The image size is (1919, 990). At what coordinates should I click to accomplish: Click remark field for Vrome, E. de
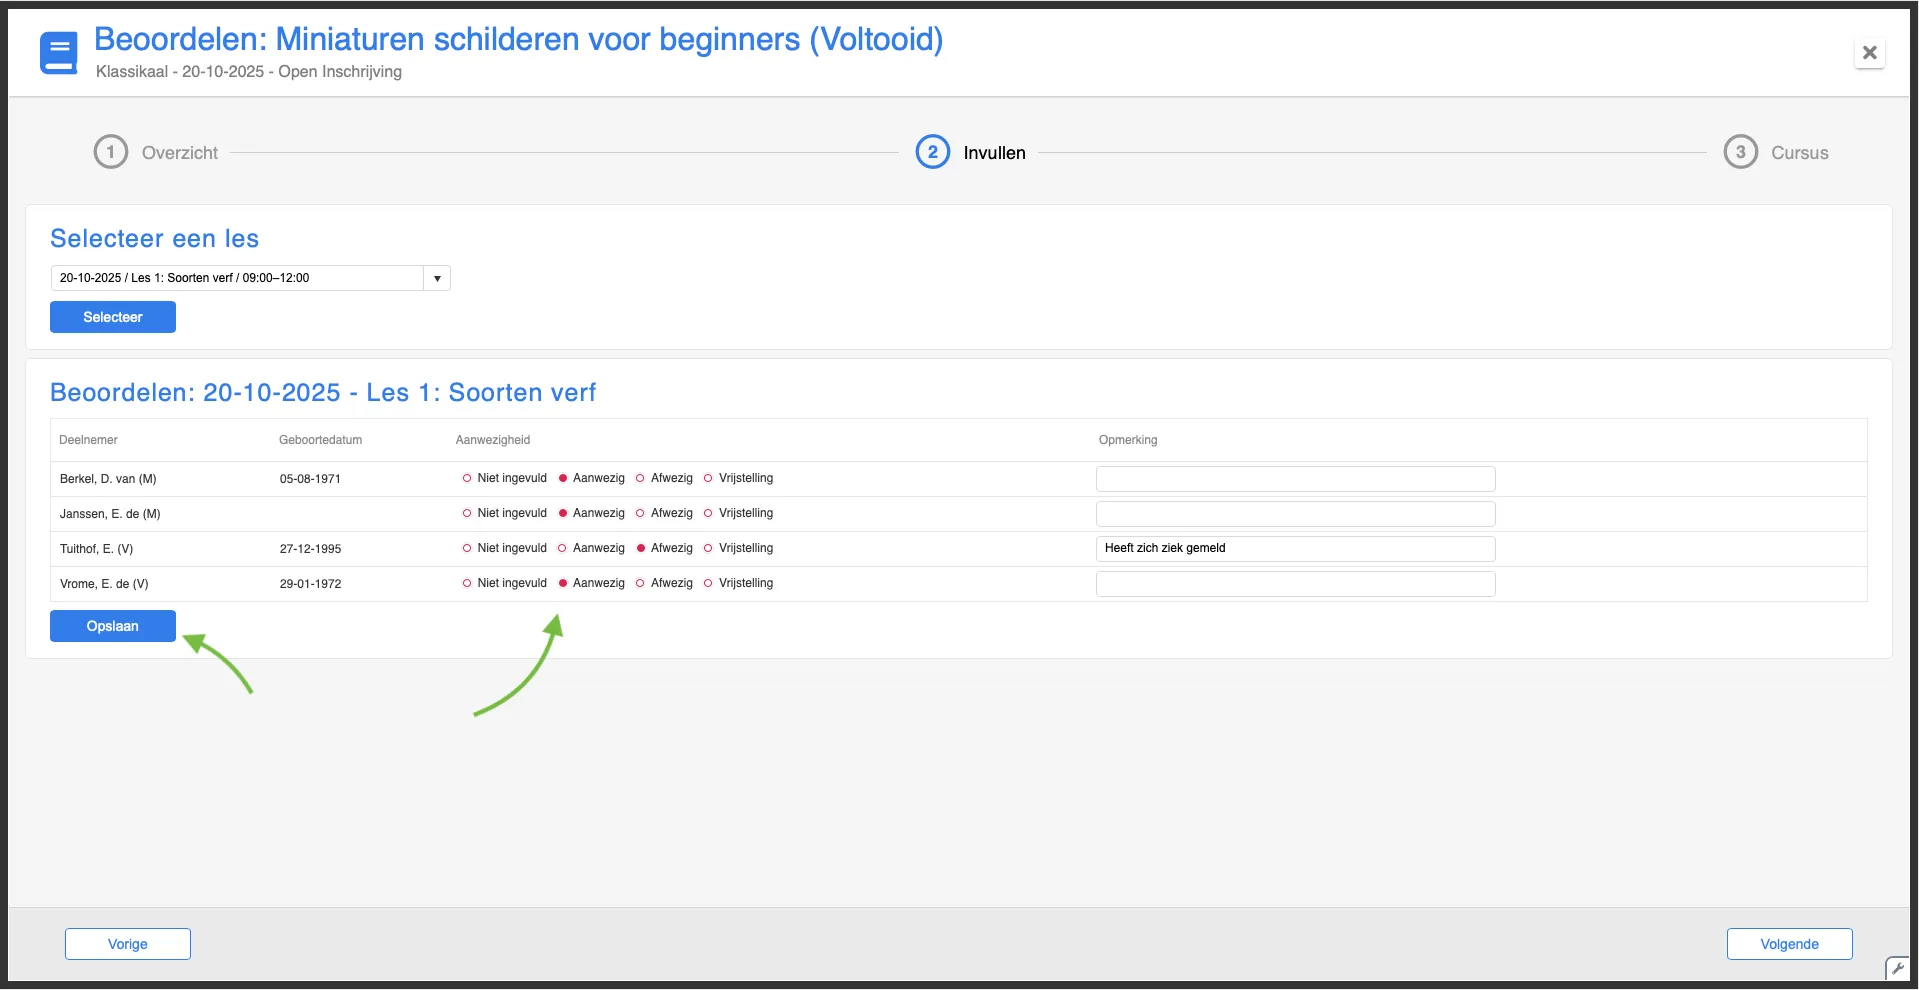pos(1295,584)
